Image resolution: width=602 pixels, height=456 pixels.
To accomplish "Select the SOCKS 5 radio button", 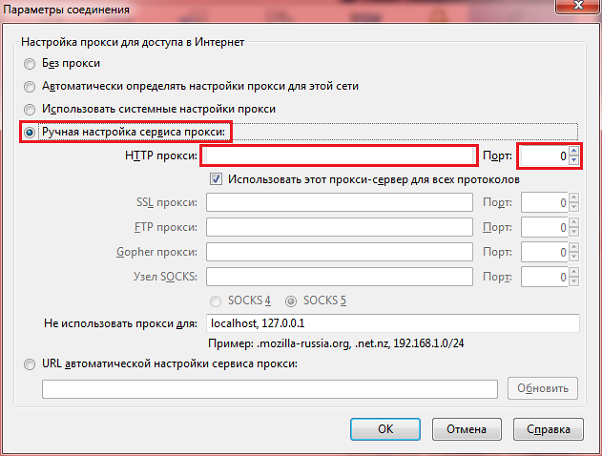I will click(x=291, y=301).
